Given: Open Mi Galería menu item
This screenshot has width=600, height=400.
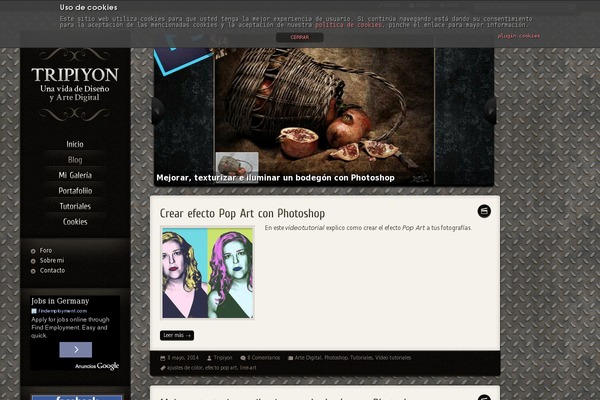Looking at the screenshot, I should tap(75, 175).
